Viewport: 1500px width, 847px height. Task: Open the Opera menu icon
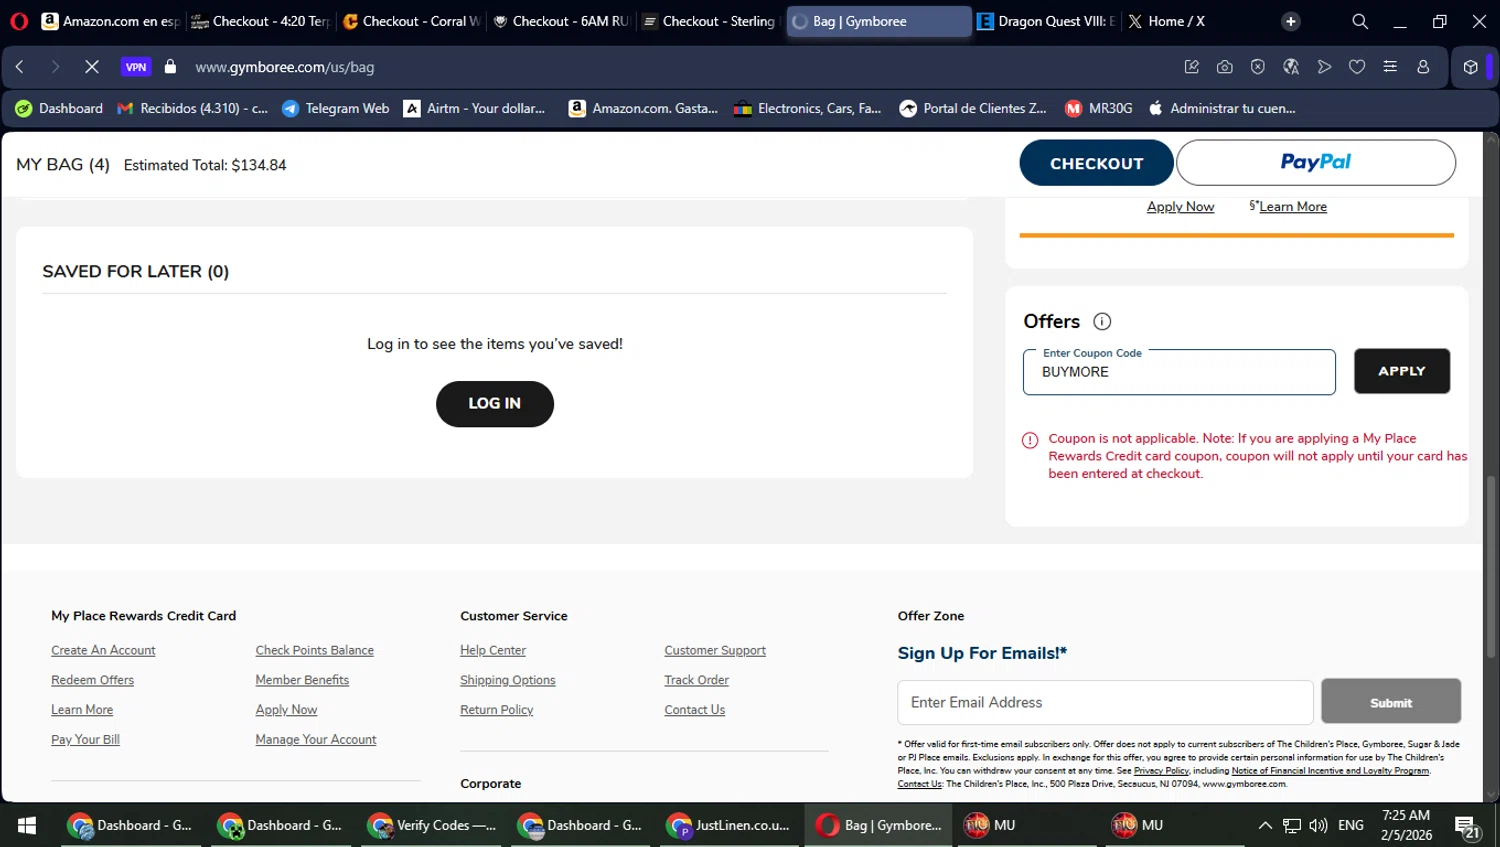[19, 21]
